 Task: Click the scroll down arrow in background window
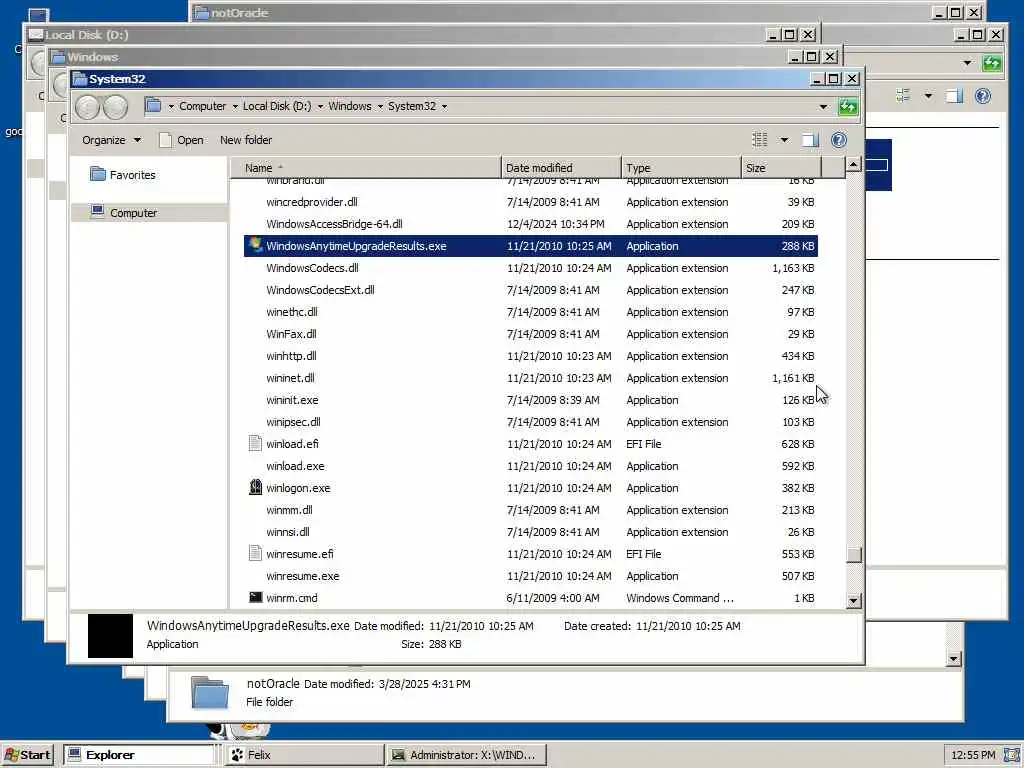[953, 658]
